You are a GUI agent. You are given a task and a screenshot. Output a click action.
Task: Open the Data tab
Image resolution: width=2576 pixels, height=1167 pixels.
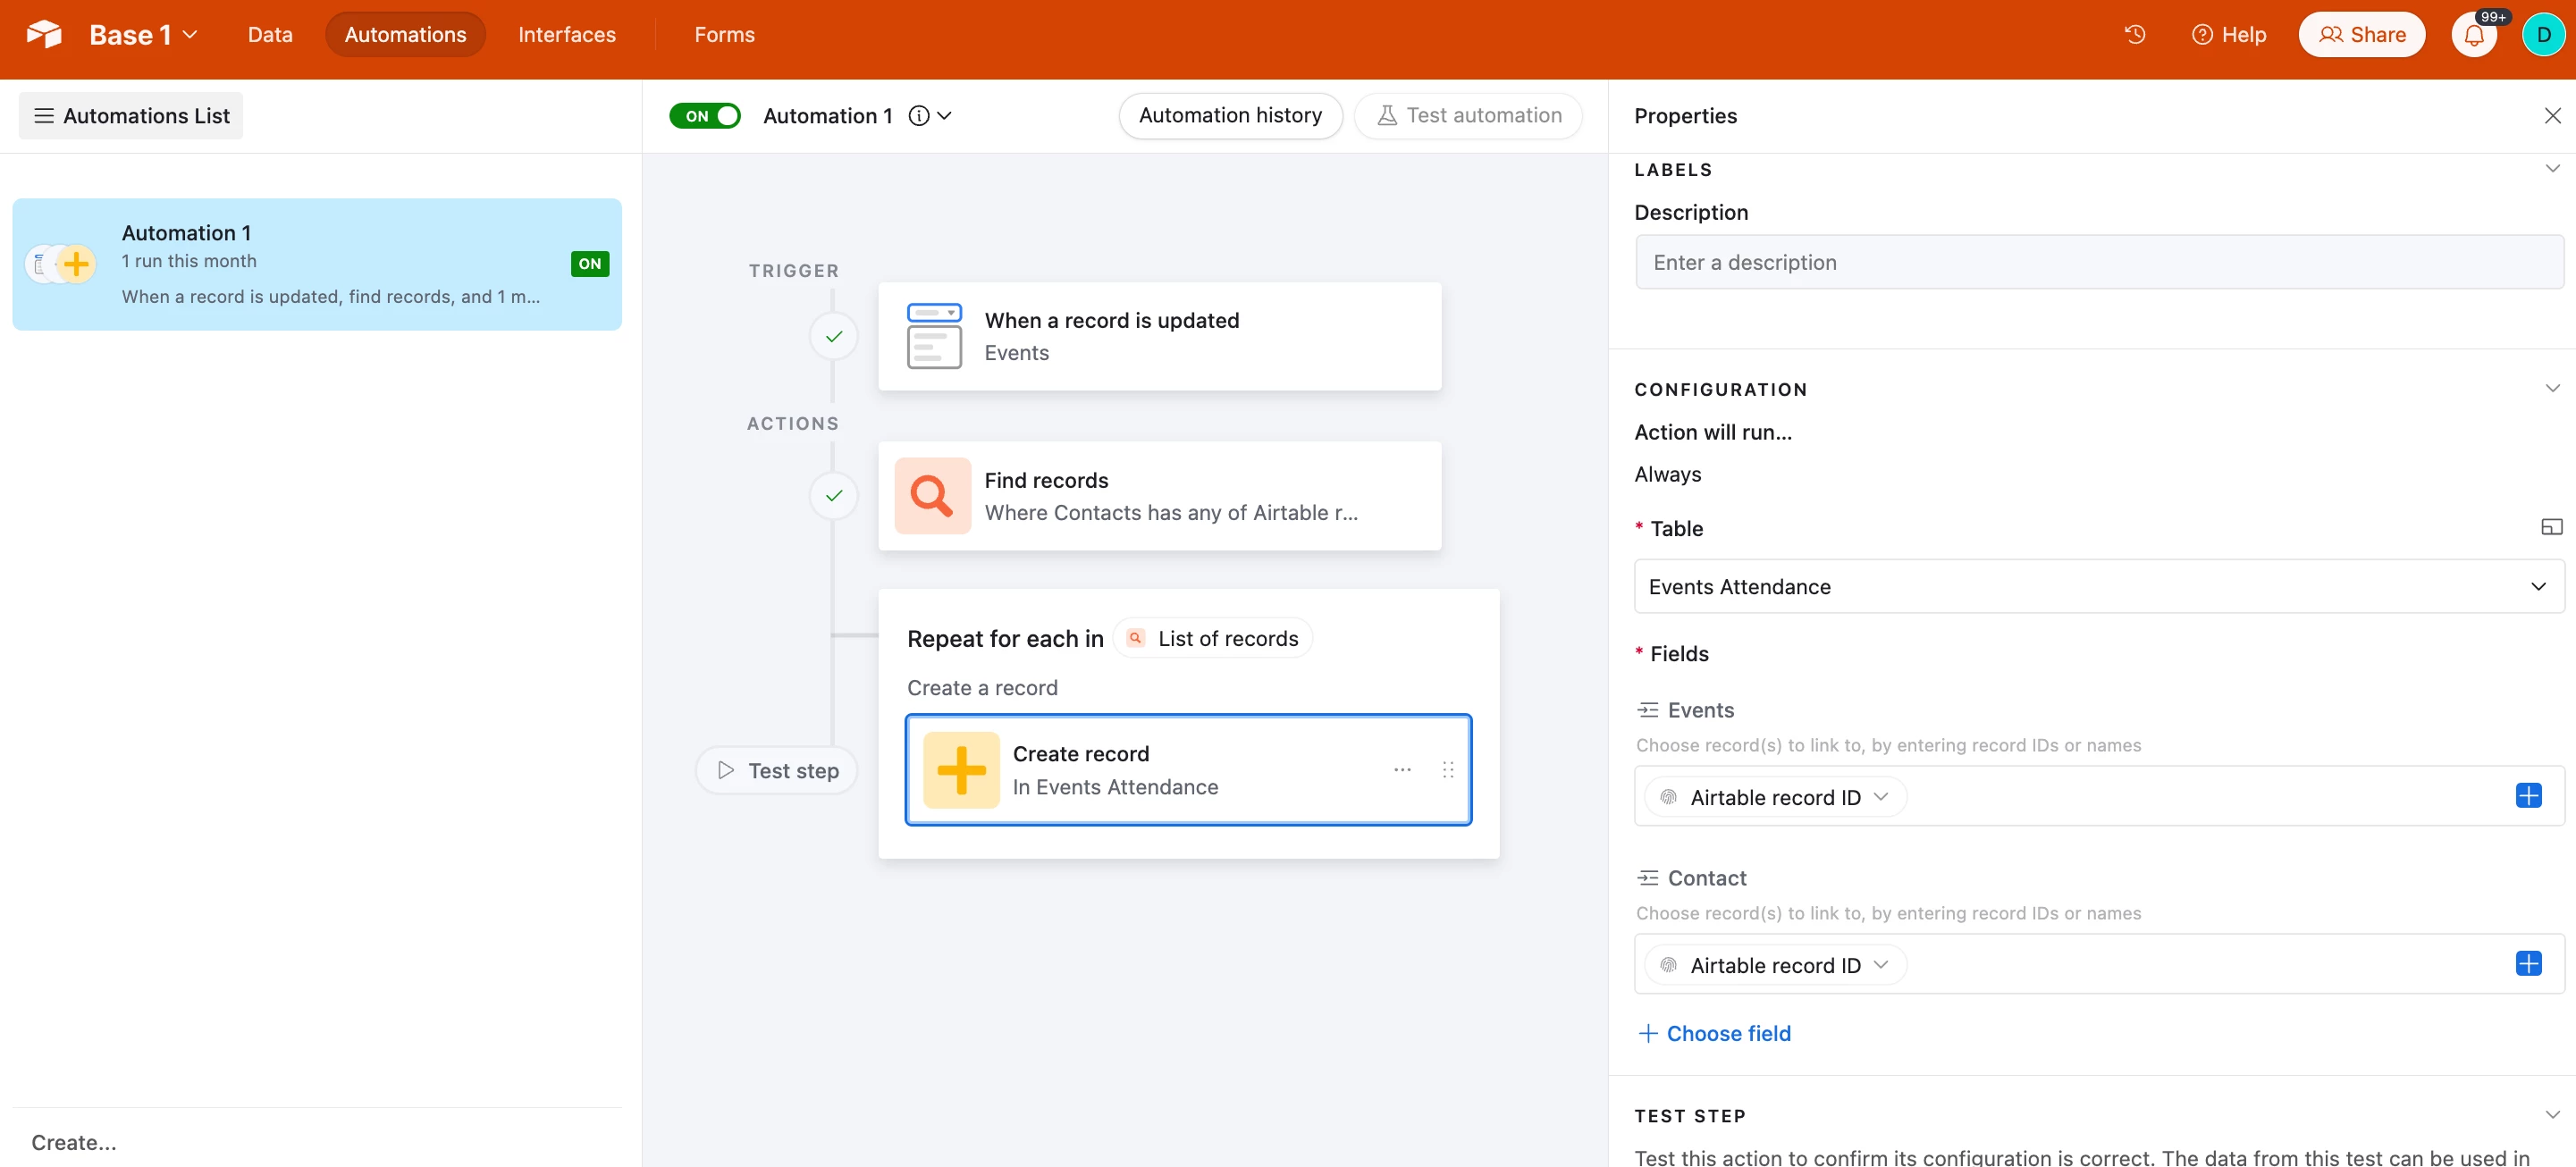tap(270, 35)
